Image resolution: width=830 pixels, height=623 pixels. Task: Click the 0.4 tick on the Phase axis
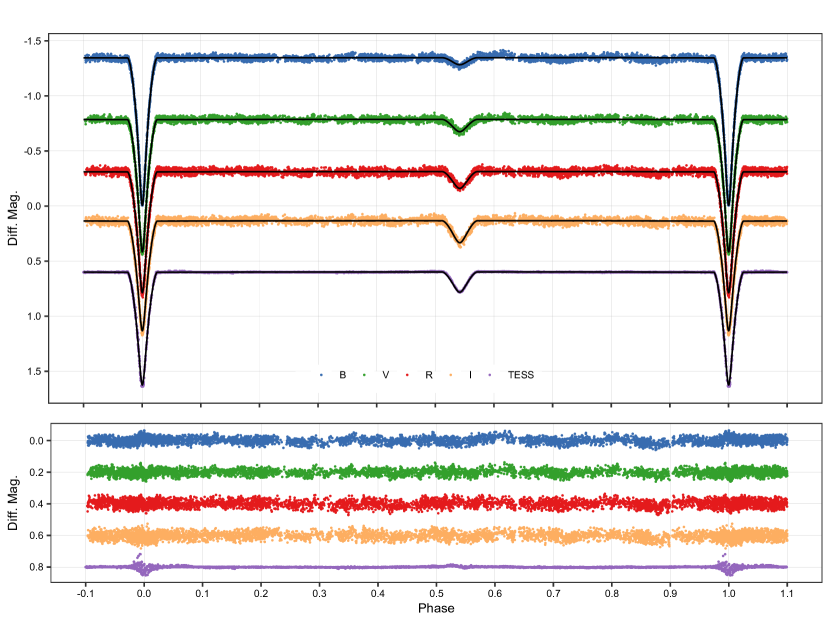coord(378,593)
